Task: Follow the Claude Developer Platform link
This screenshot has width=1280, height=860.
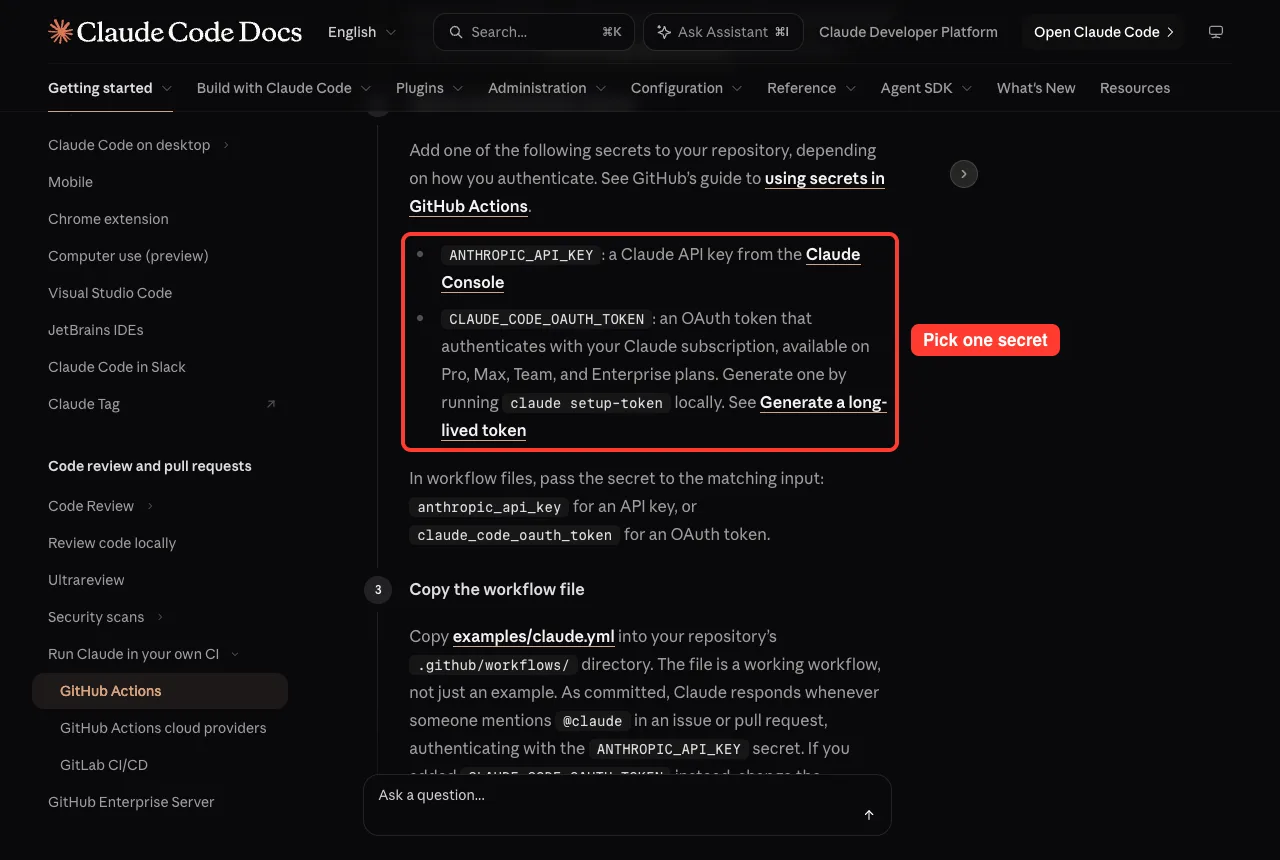Action: tap(908, 32)
